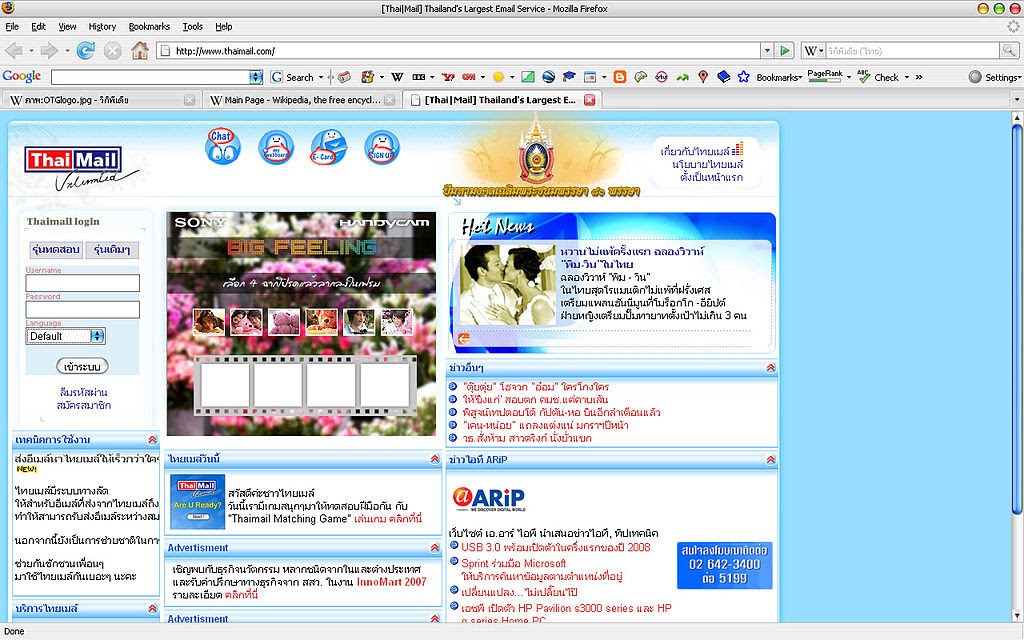Click the รุ่นเดิมๆ button

point(112,250)
